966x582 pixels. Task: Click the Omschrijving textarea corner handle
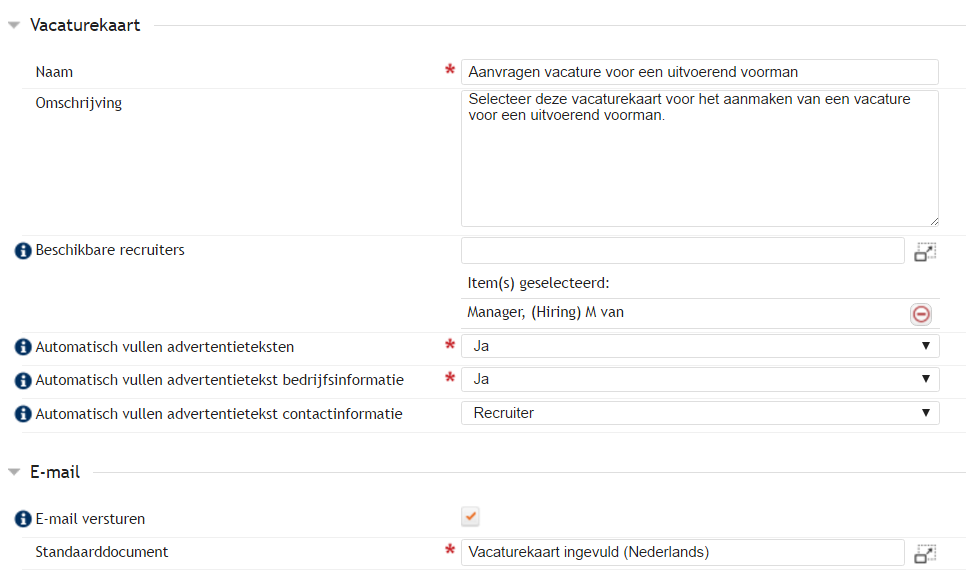pos(934,222)
